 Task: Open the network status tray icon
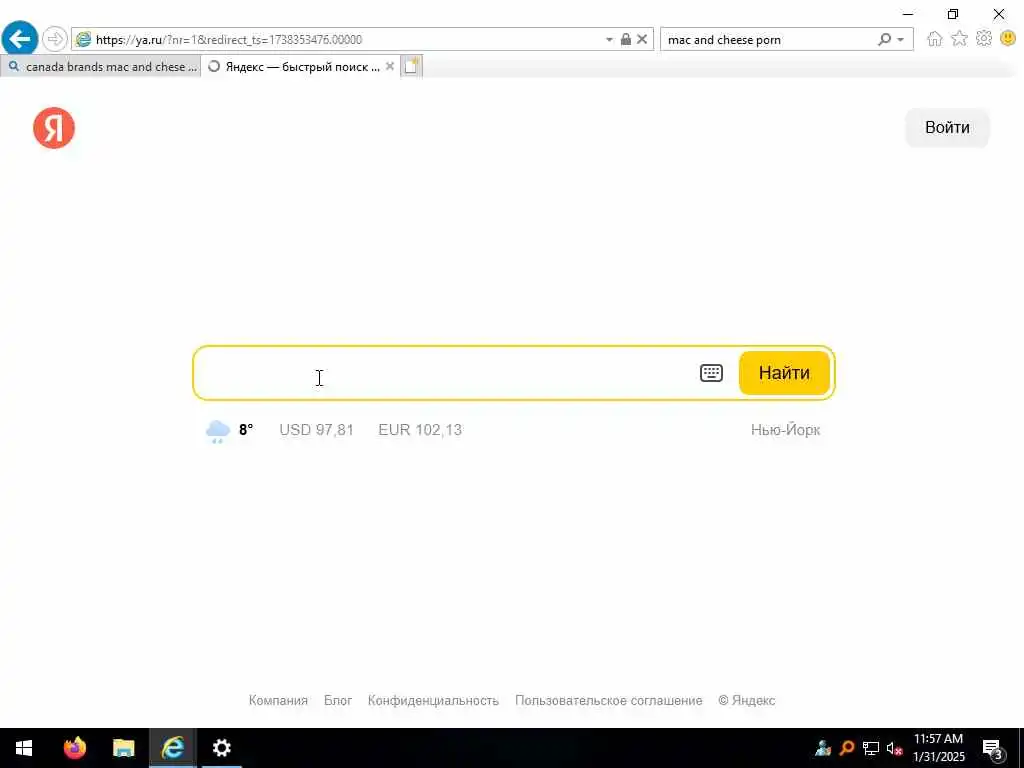coord(871,748)
